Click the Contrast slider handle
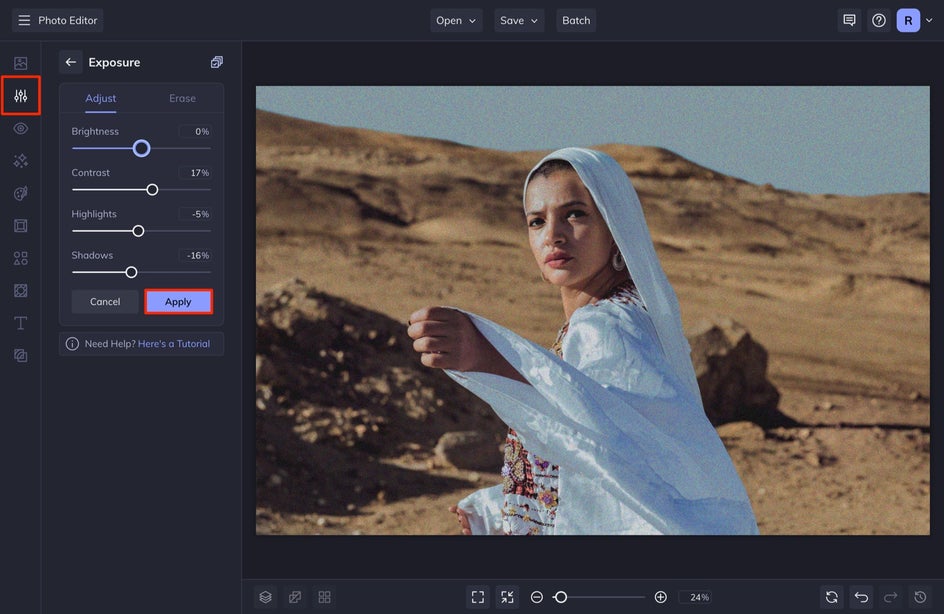Screen dimensions: 944x614 pyautogui.click(x=152, y=190)
